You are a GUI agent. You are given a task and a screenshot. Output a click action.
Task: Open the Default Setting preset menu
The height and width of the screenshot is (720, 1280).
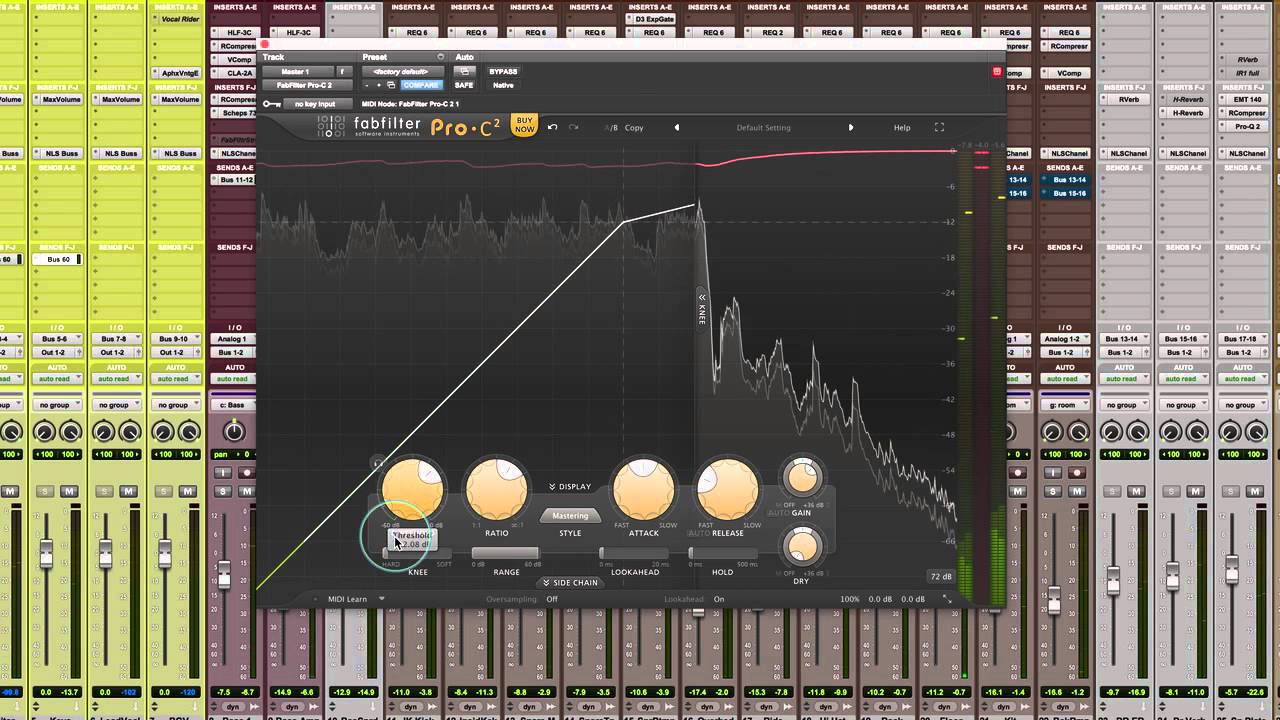point(763,127)
